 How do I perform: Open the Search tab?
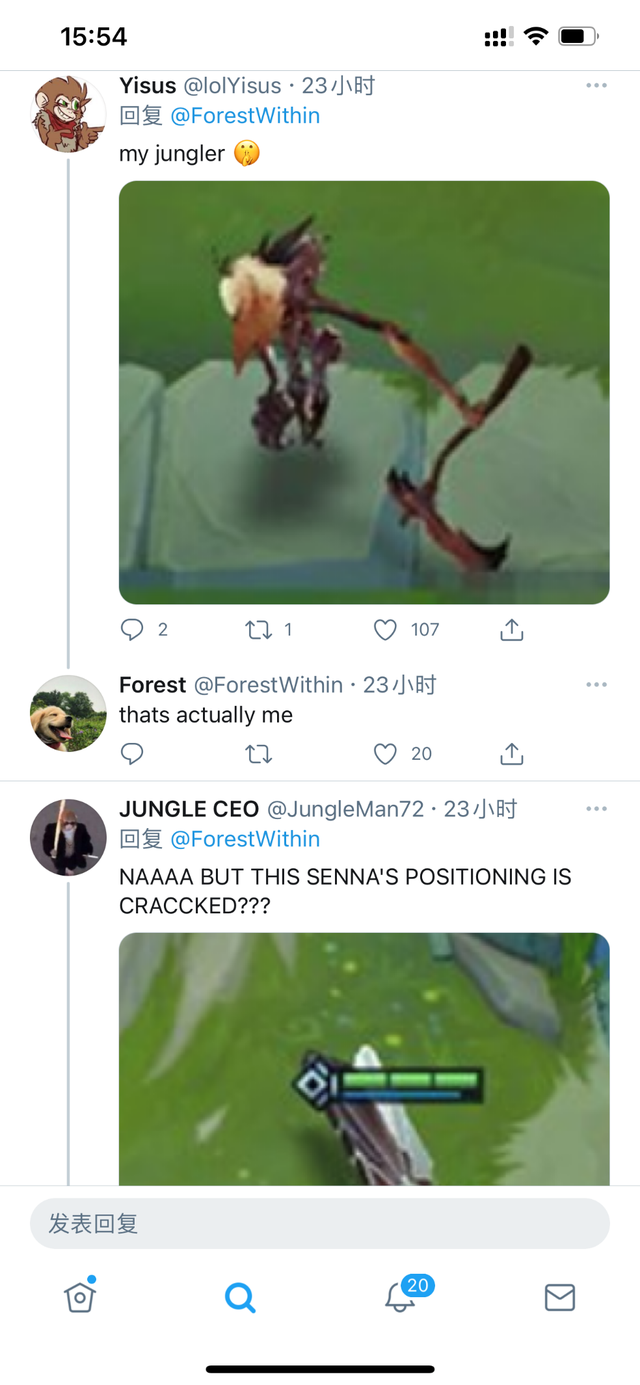point(240,1298)
